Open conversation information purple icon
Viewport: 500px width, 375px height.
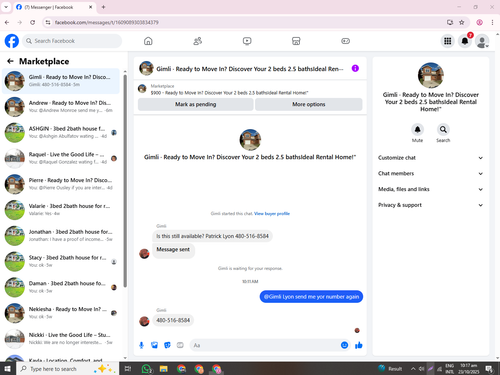355,68
